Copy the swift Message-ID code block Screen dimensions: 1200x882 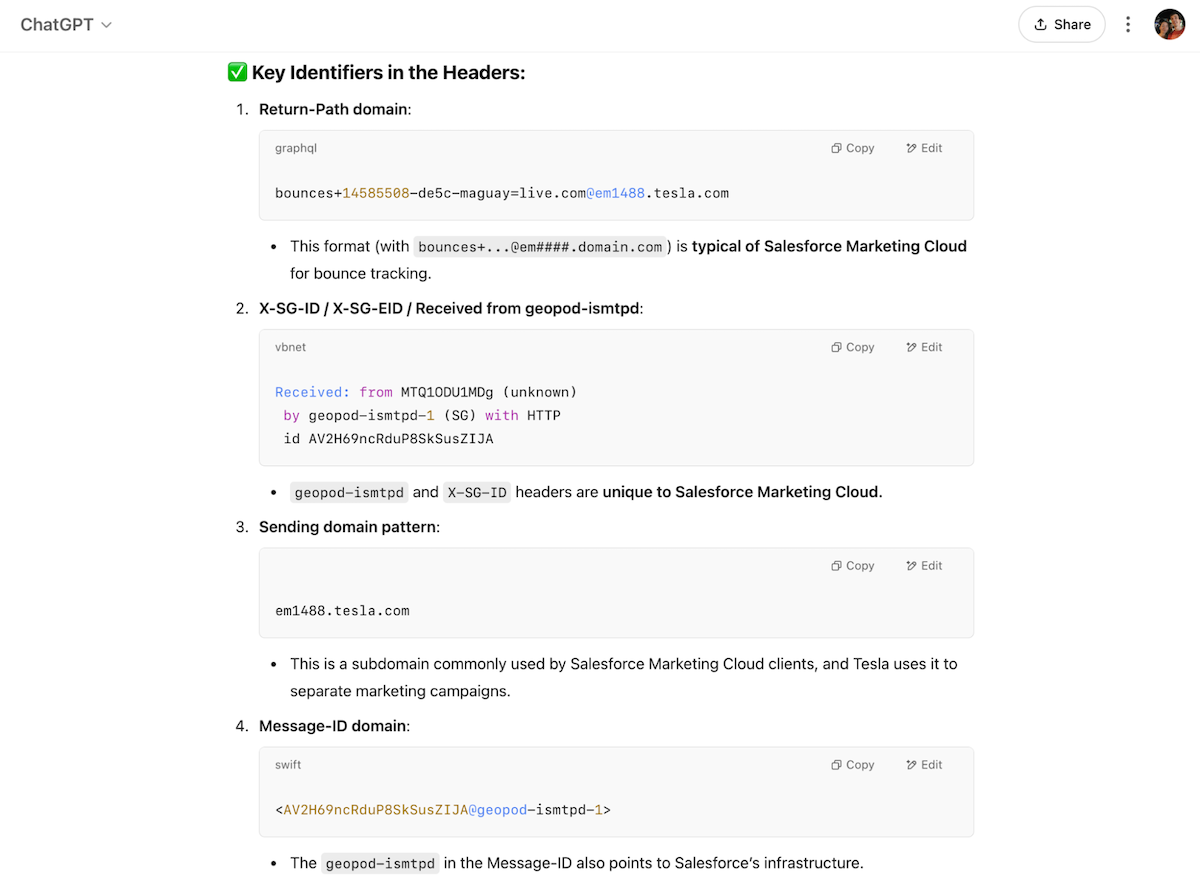coord(852,764)
